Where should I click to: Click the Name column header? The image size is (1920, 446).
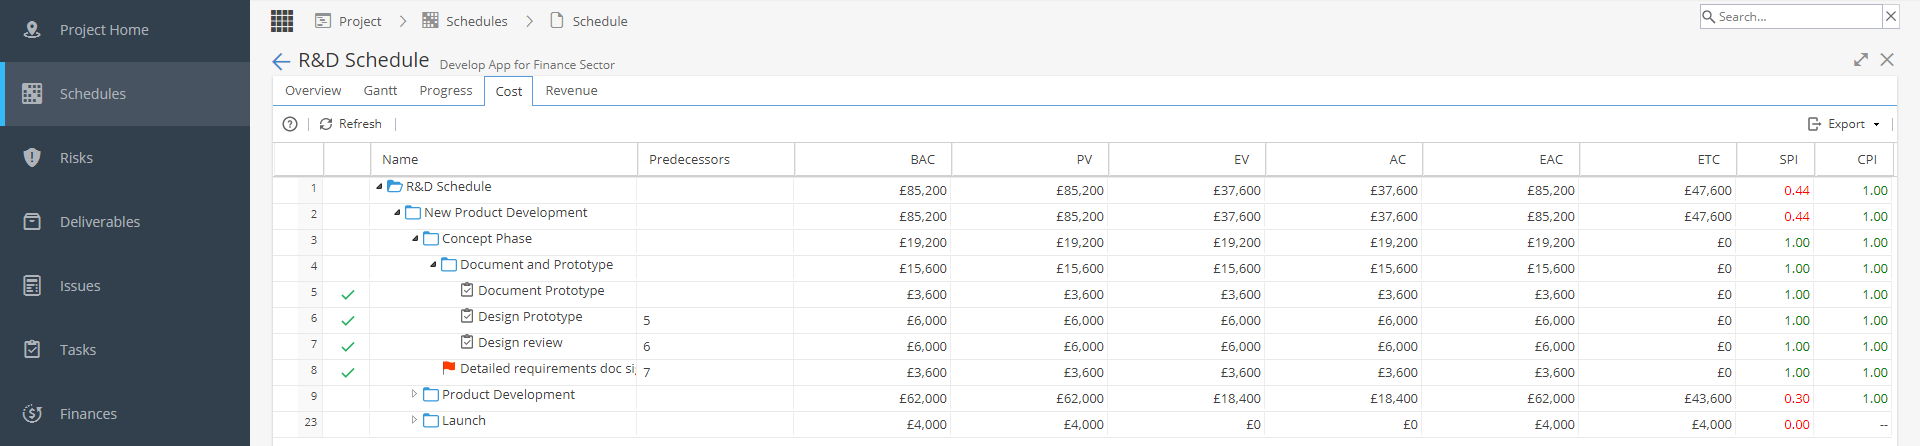[x=503, y=159]
